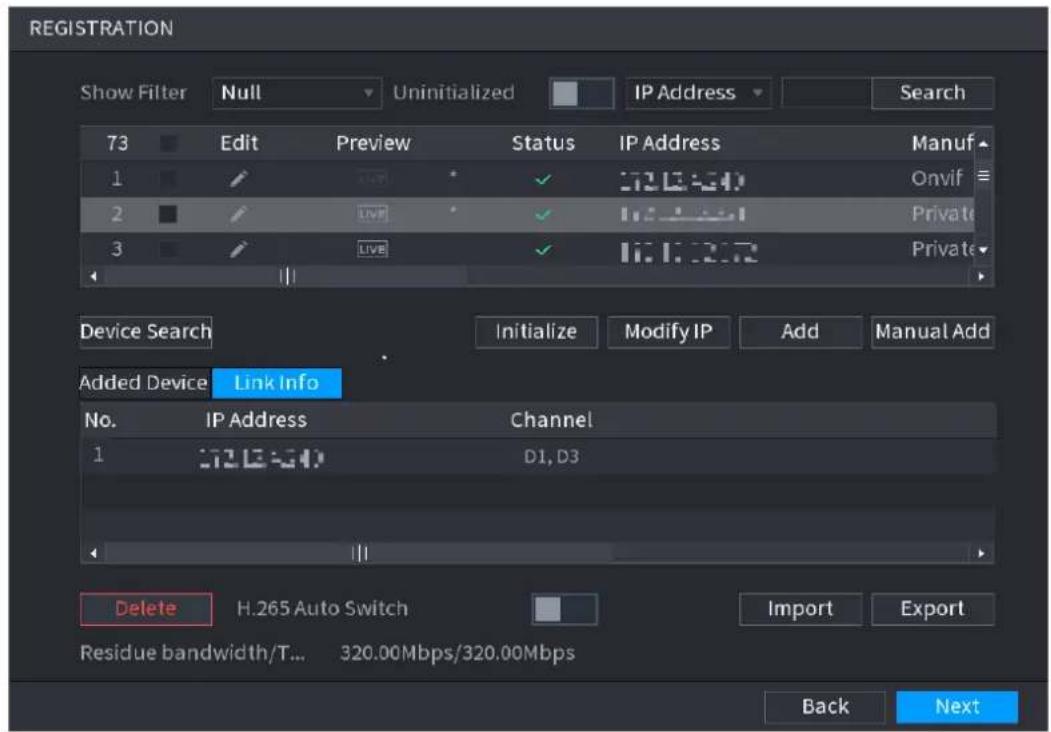Viewport: 1051px width, 732px height.
Task: Click the Preview column header
Action: [x=373, y=143]
